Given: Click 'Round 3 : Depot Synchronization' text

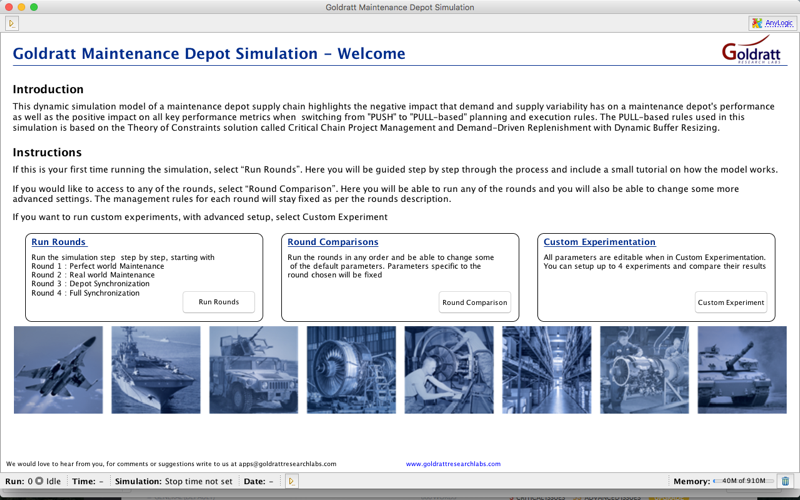Looking at the screenshot, I should pos(90,284).
